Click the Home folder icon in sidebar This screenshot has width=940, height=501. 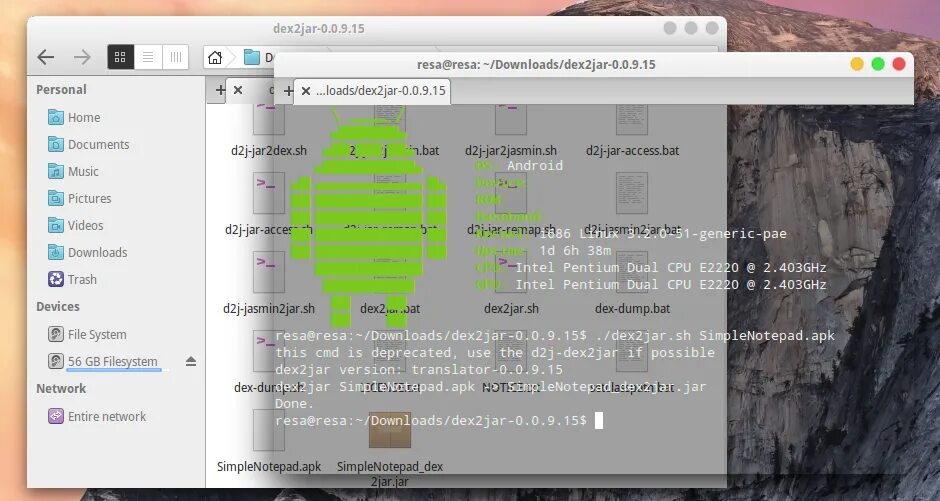(56, 117)
